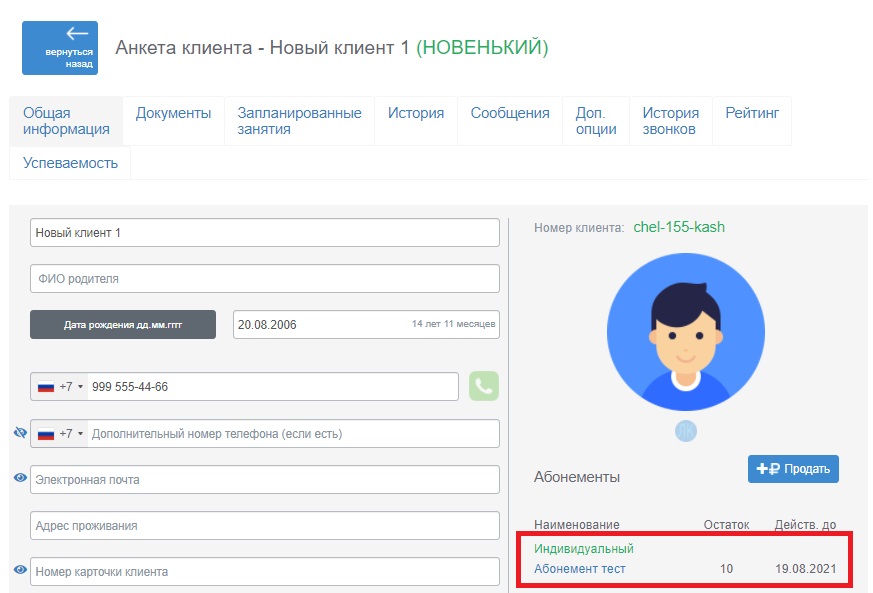
Task: Open country code dropdown for main phone
Action: click(x=60, y=386)
